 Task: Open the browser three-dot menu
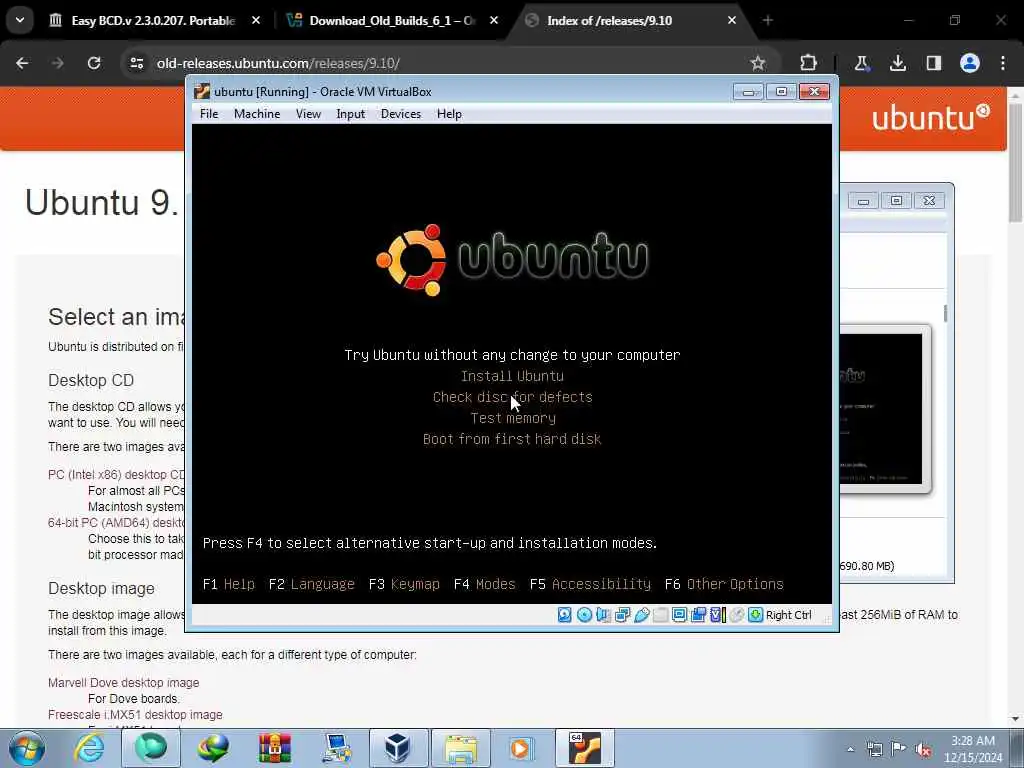[x=1003, y=63]
